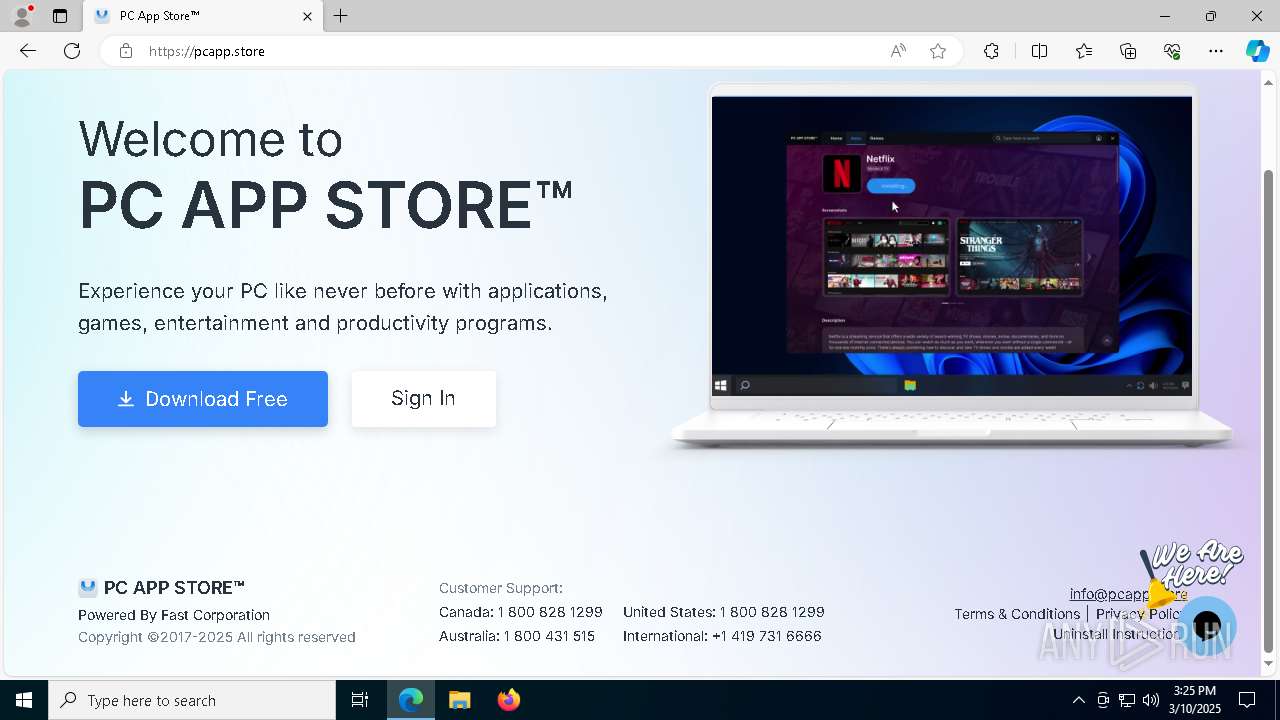Launch the Copilot icon in the toolbar
The width and height of the screenshot is (1280, 720).
(1257, 51)
